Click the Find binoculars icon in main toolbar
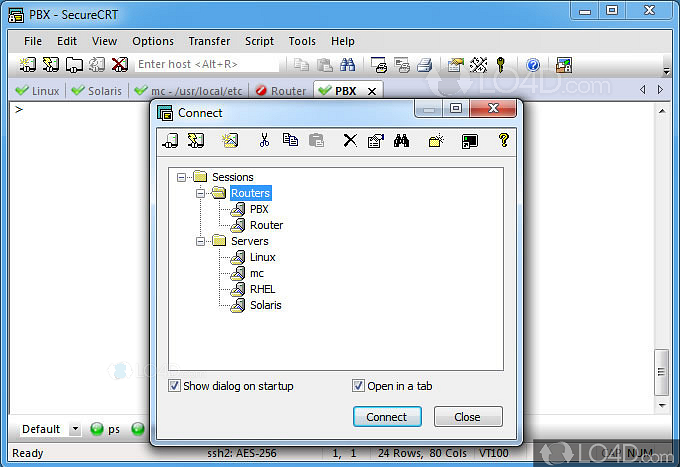 [347, 65]
